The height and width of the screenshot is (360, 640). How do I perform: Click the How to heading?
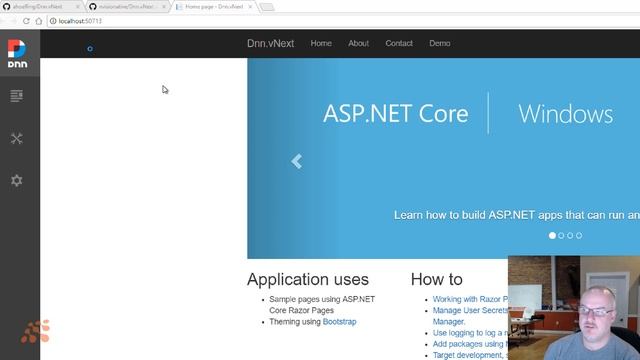[x=436, y=280]
